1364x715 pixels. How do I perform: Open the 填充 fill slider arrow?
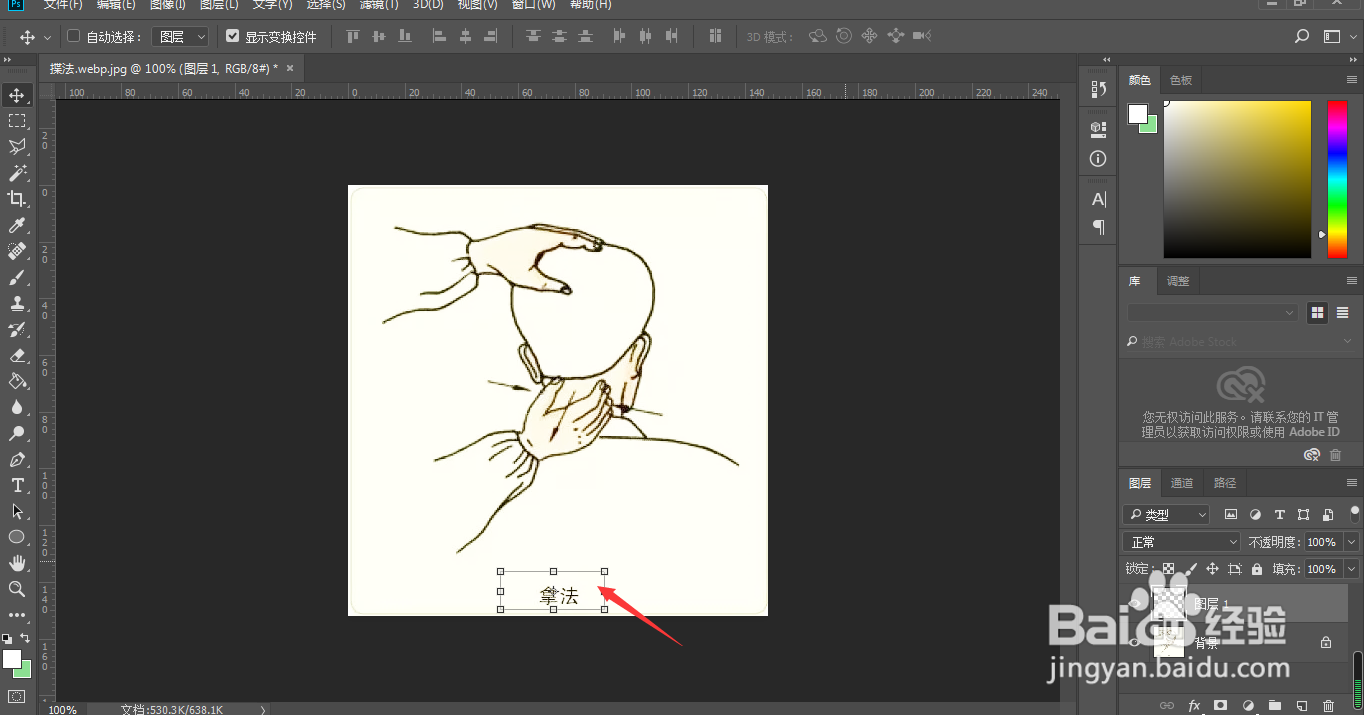[x=1351, y=569]
